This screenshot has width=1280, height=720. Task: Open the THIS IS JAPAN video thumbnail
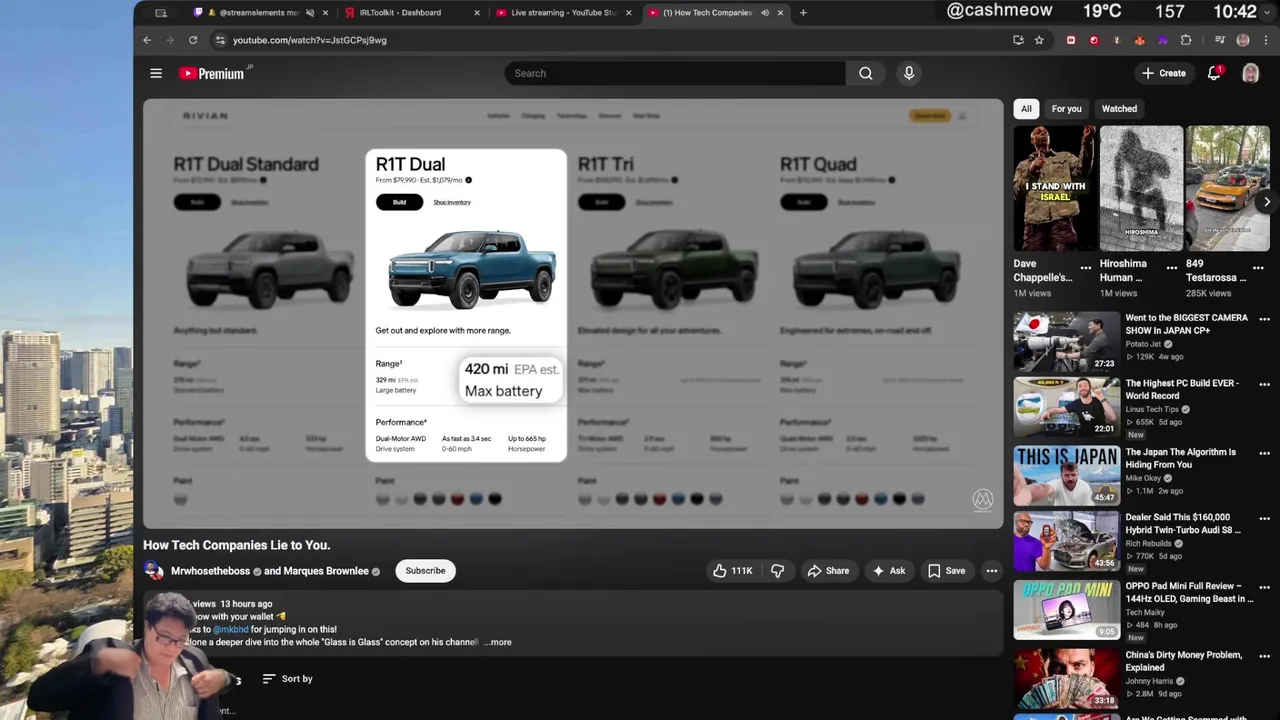click(x=1066, y=475)
